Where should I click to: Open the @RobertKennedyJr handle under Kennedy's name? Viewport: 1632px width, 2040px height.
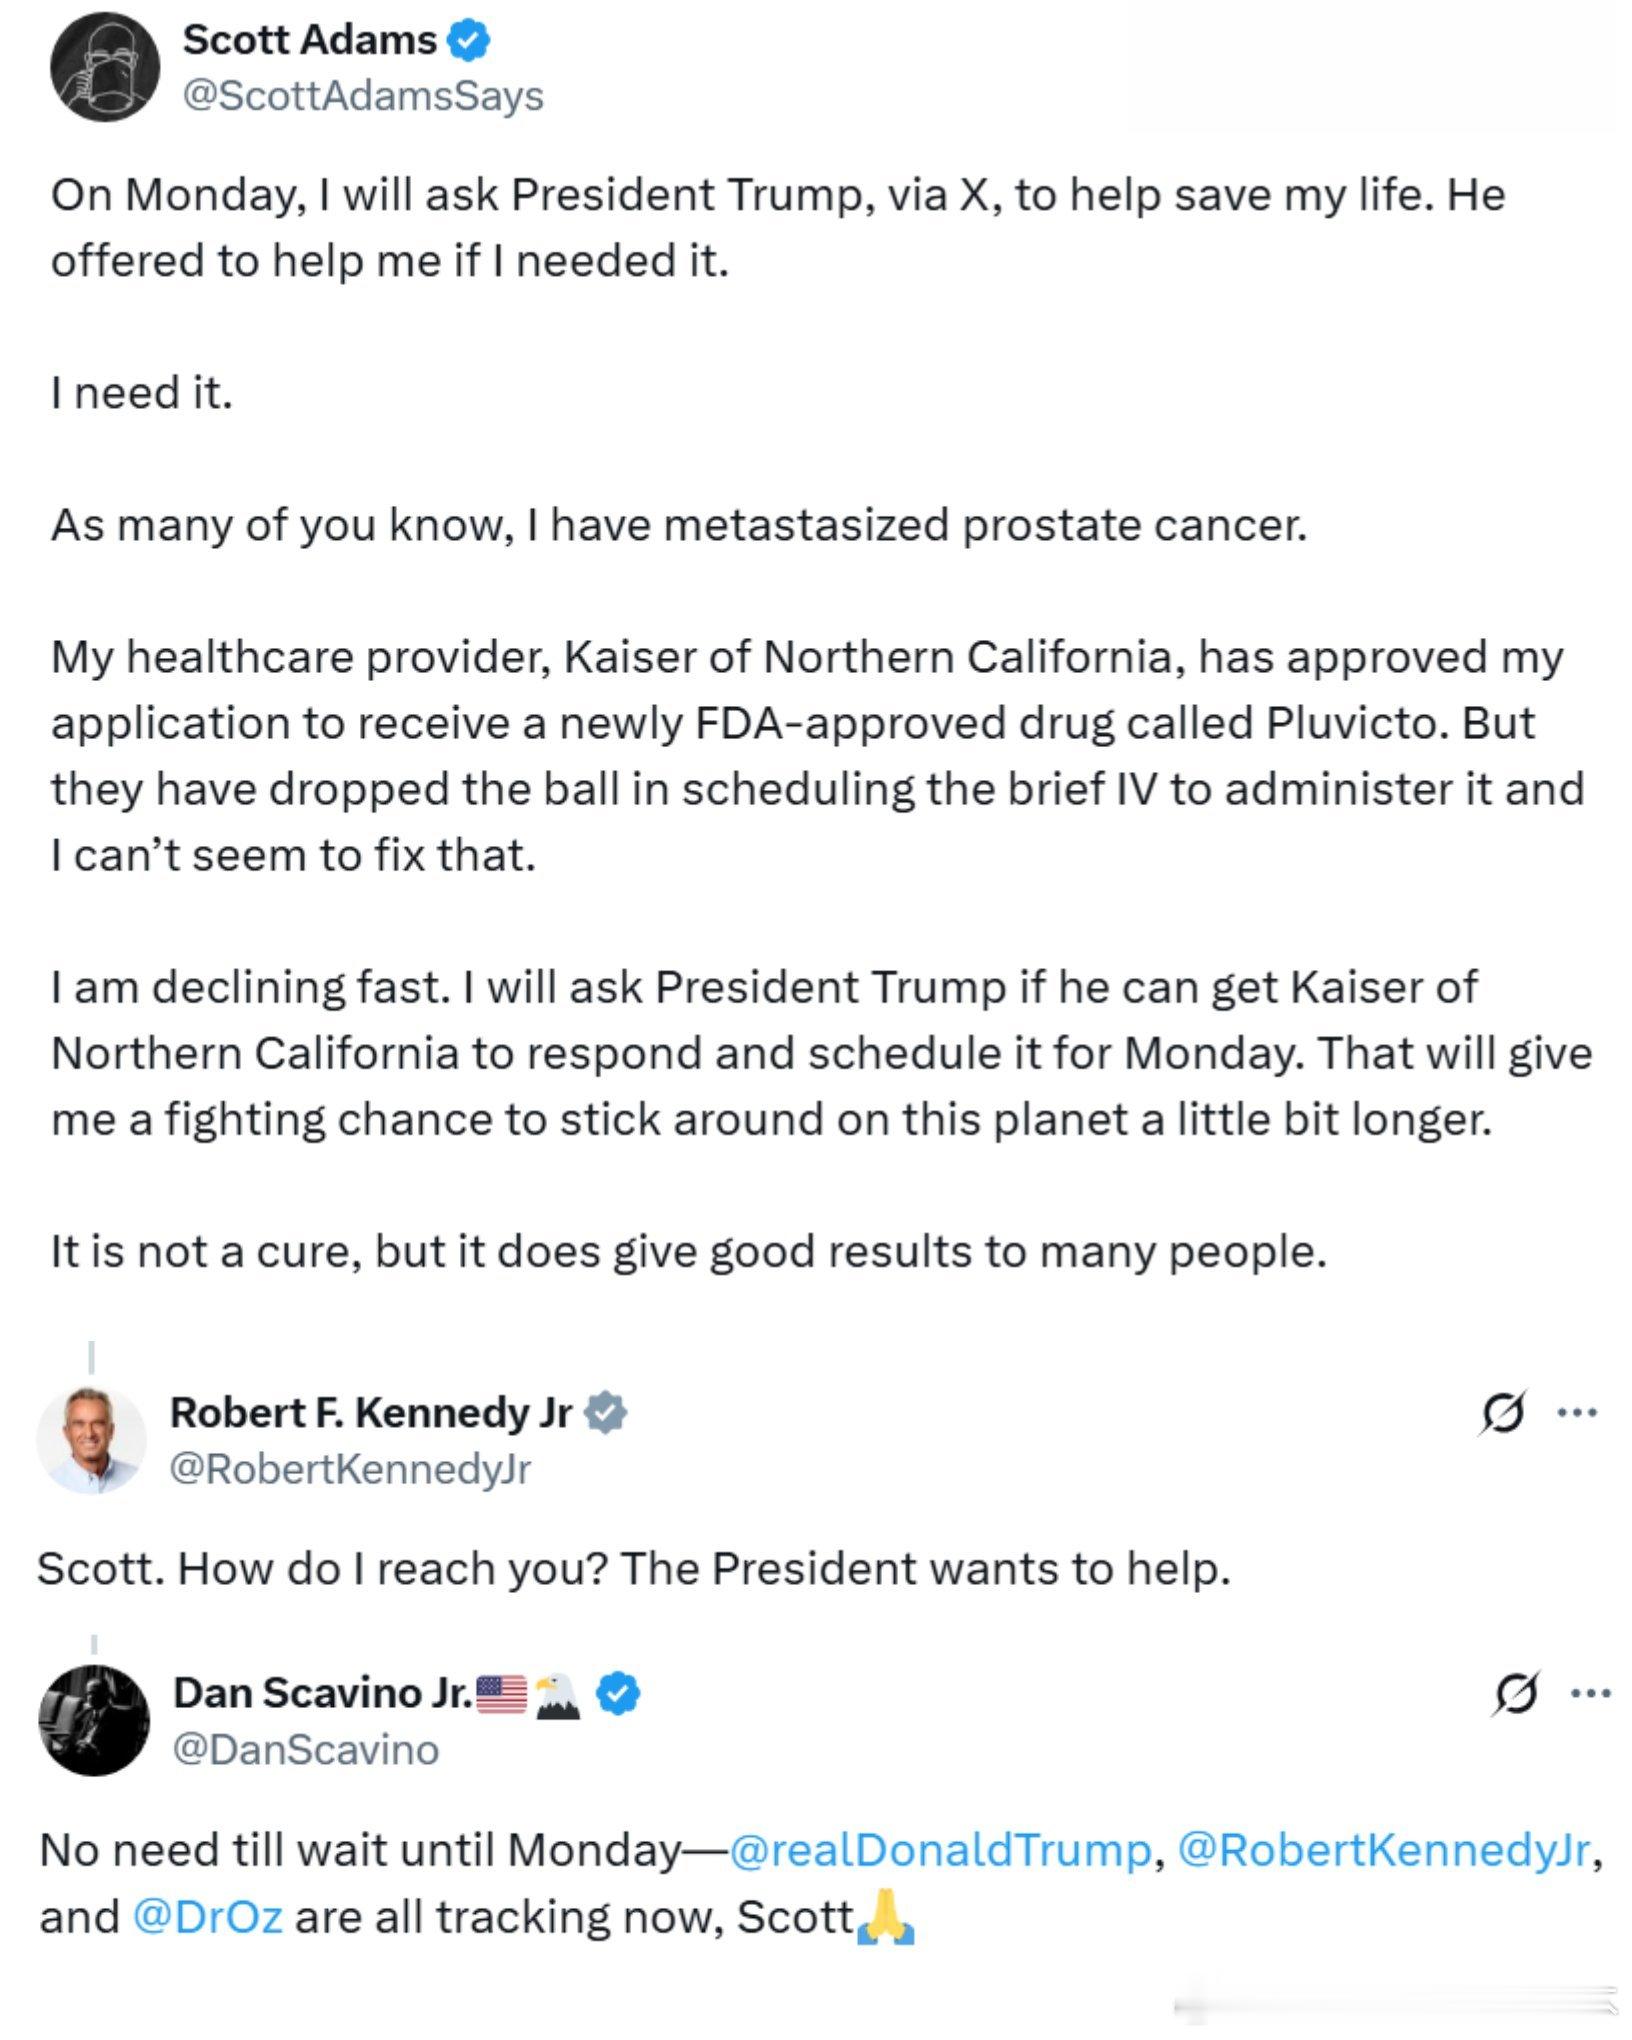(x=350, y=1468)
